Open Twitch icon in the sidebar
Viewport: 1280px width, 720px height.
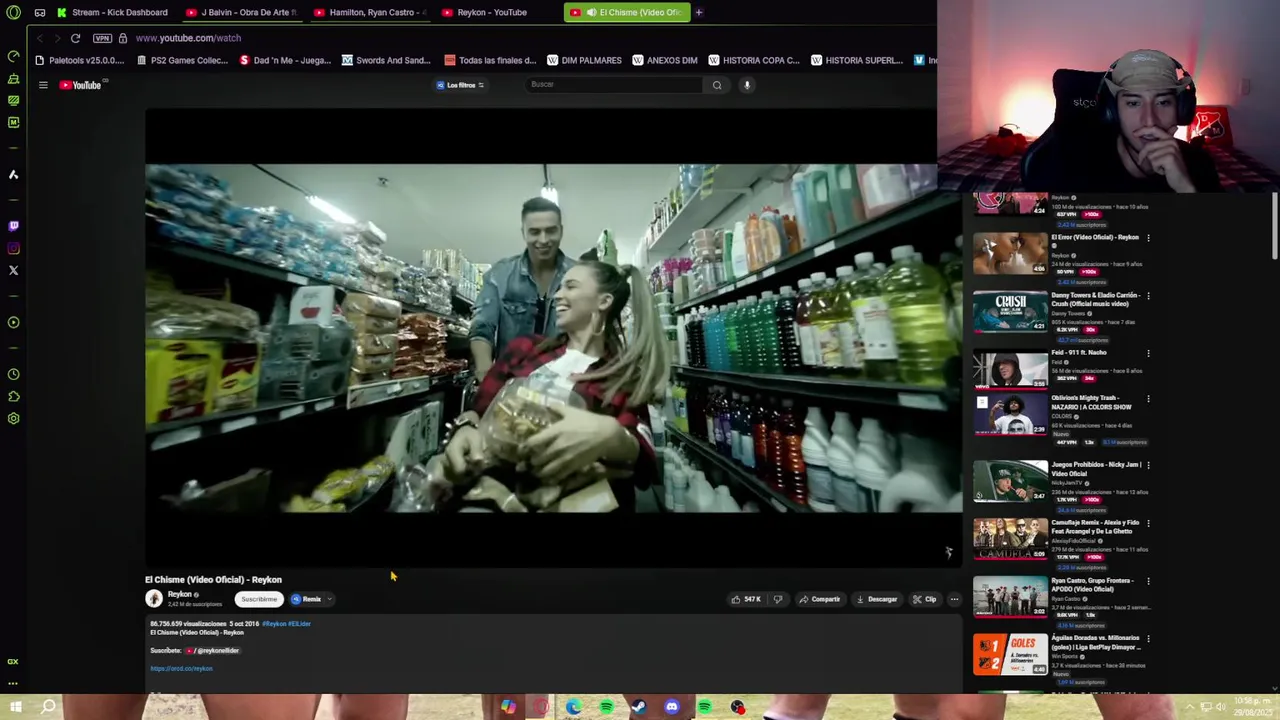[x=13, y=226]
